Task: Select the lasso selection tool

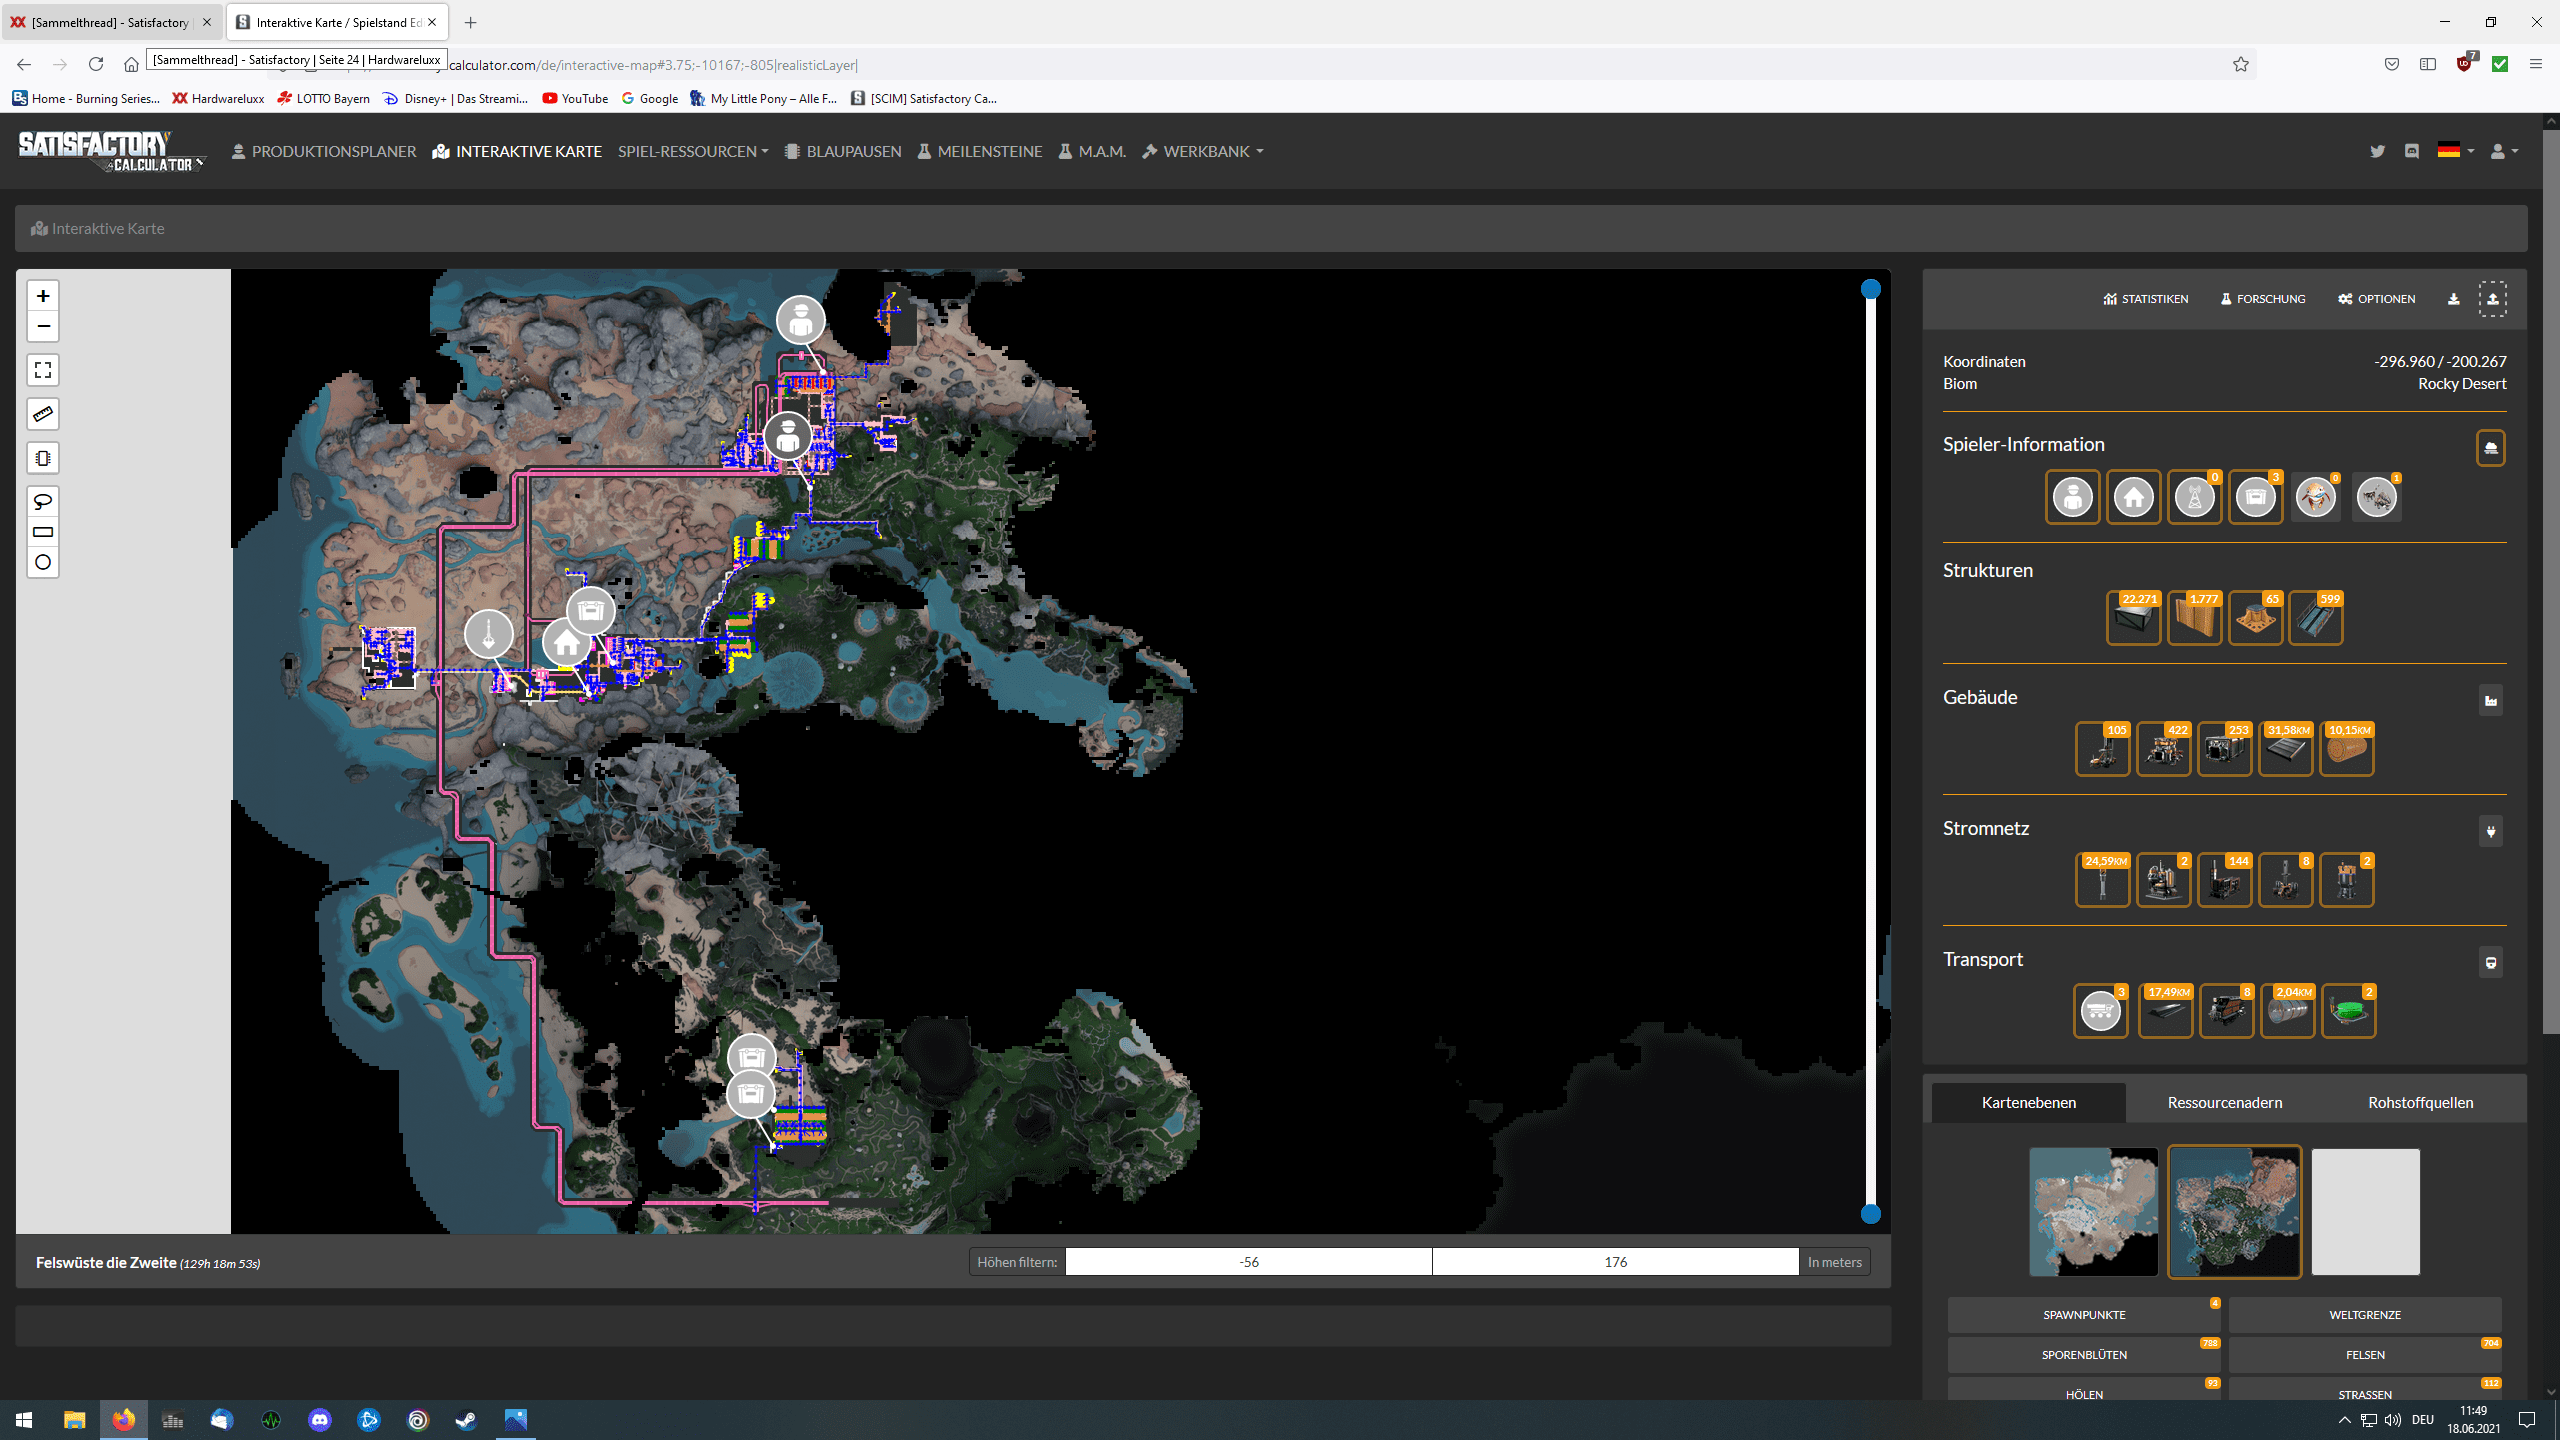Action: [x=43, y=501]
